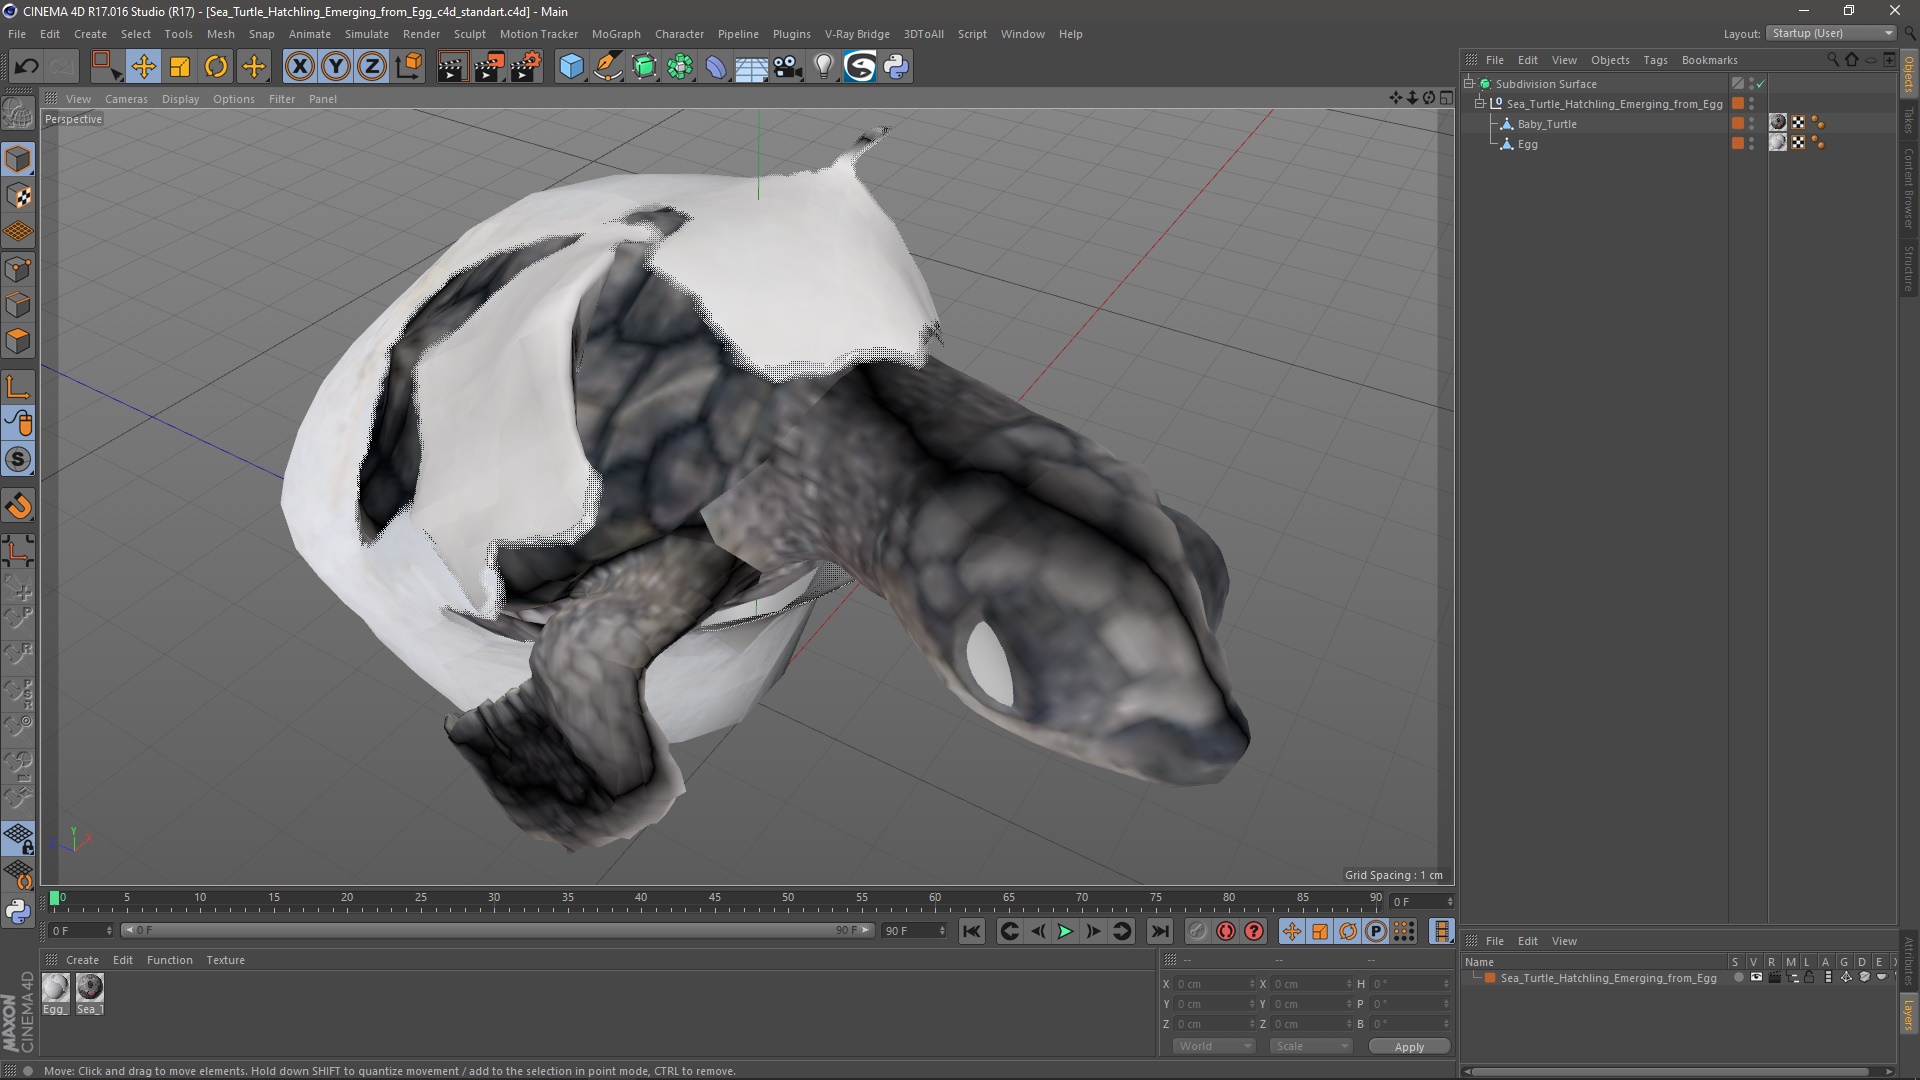The height and width of the screenshot is (1080, 1920).
Task: Switch to Texture mode in left palette
Action: (x=18, y=196)
